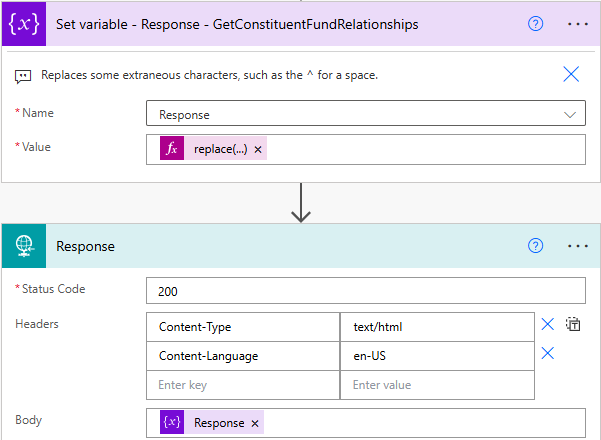Click the Set variable curly-brace icon
The width and height of the screenshot is (601, 440).
23,23
